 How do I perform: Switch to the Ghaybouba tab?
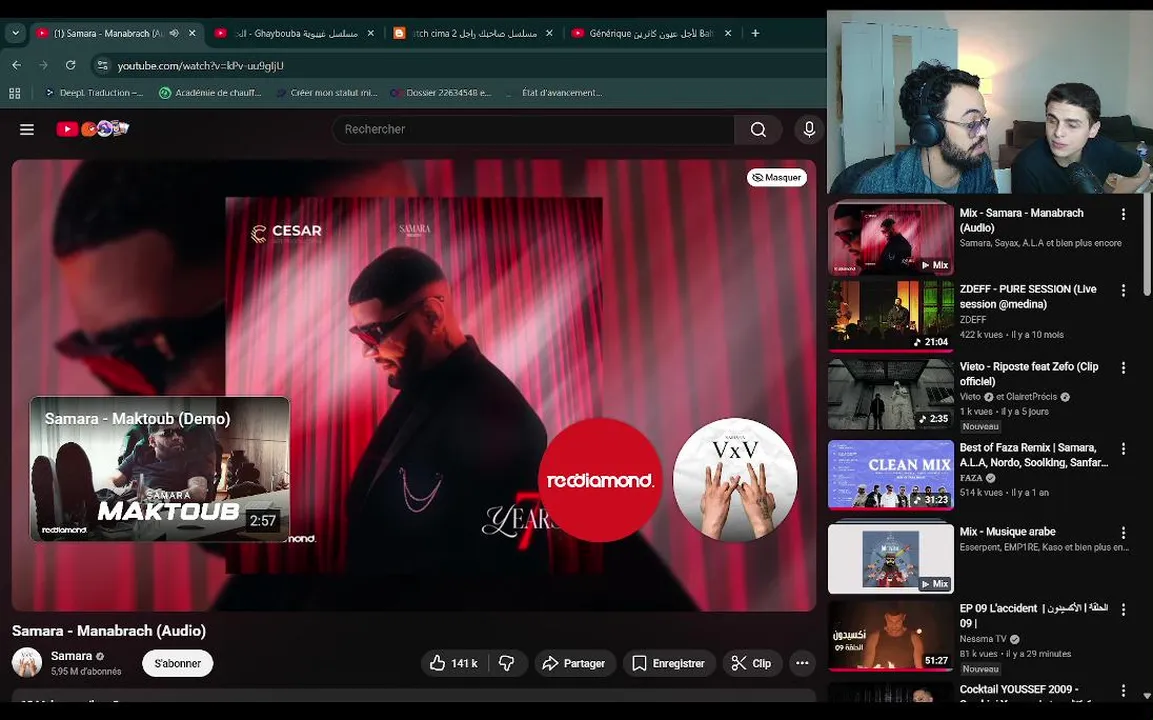click(x=294, y=33)
